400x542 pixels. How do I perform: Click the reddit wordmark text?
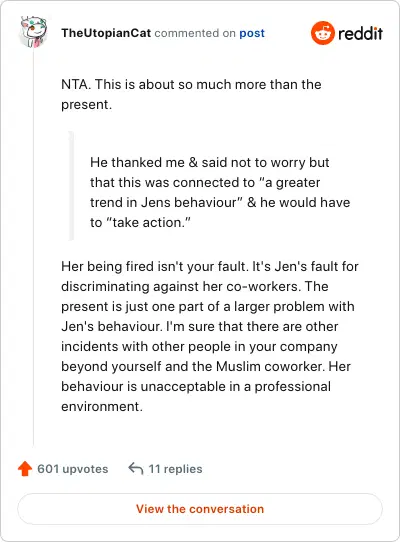click(361, 34)
